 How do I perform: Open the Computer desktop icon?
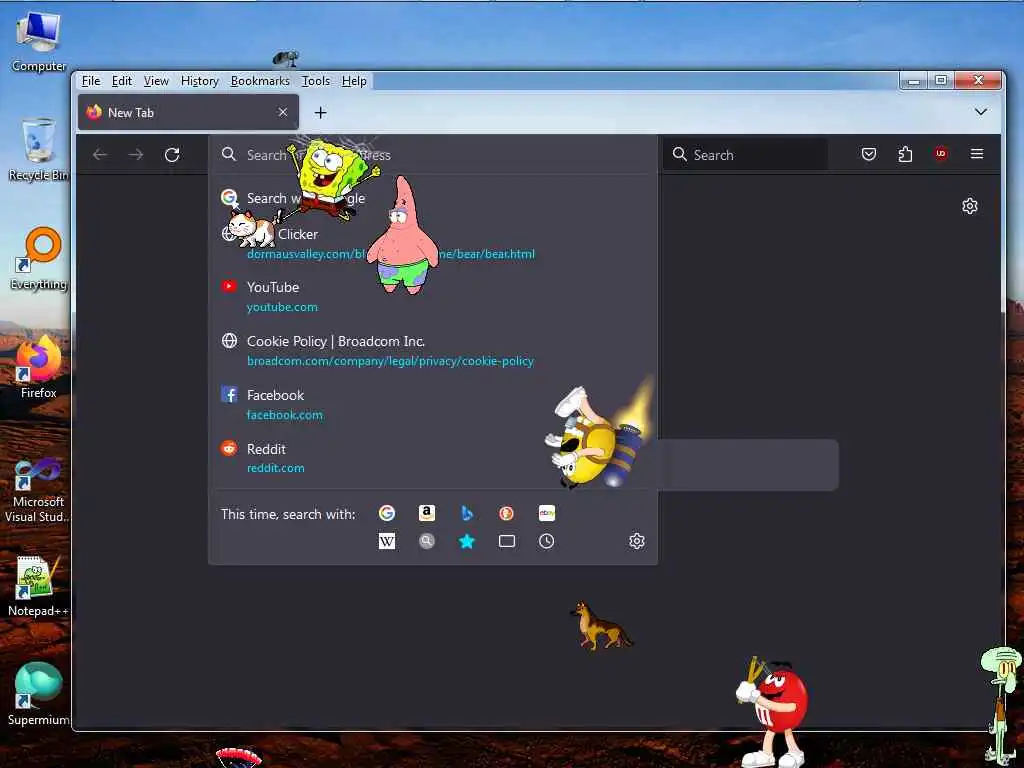pyautogui.click(x=39, y=40)
